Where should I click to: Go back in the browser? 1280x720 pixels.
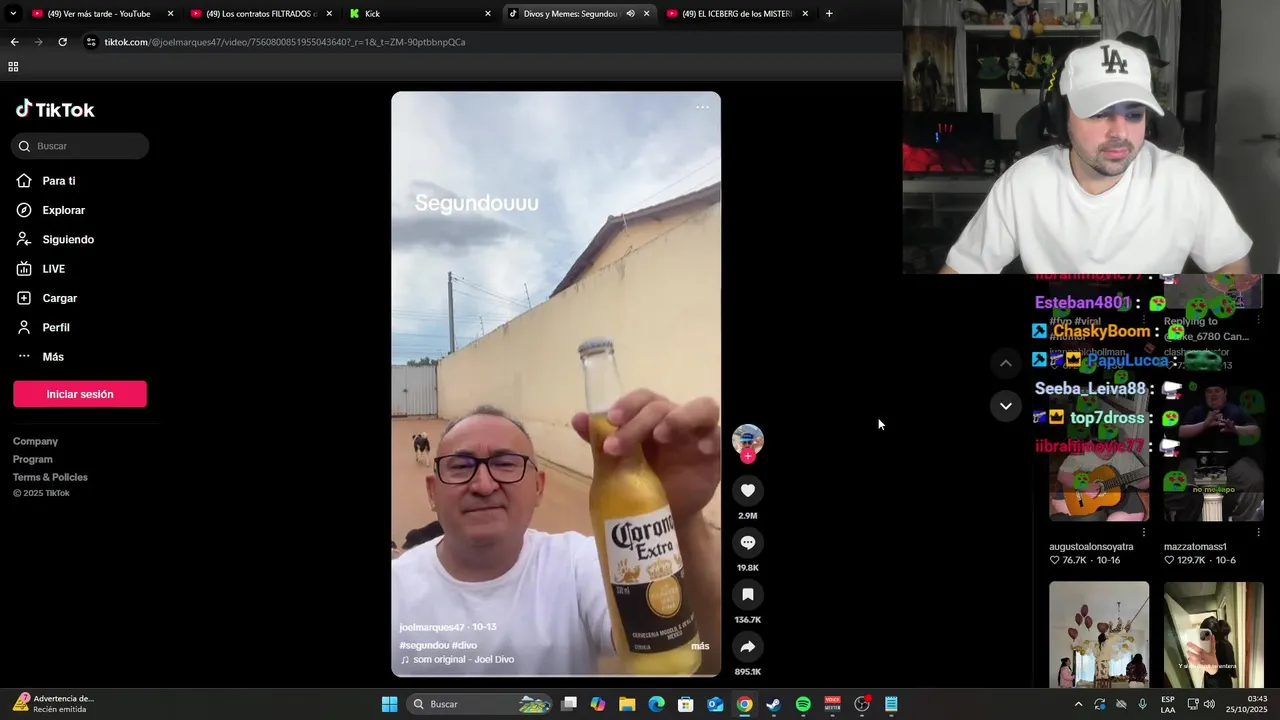(14, 42)
